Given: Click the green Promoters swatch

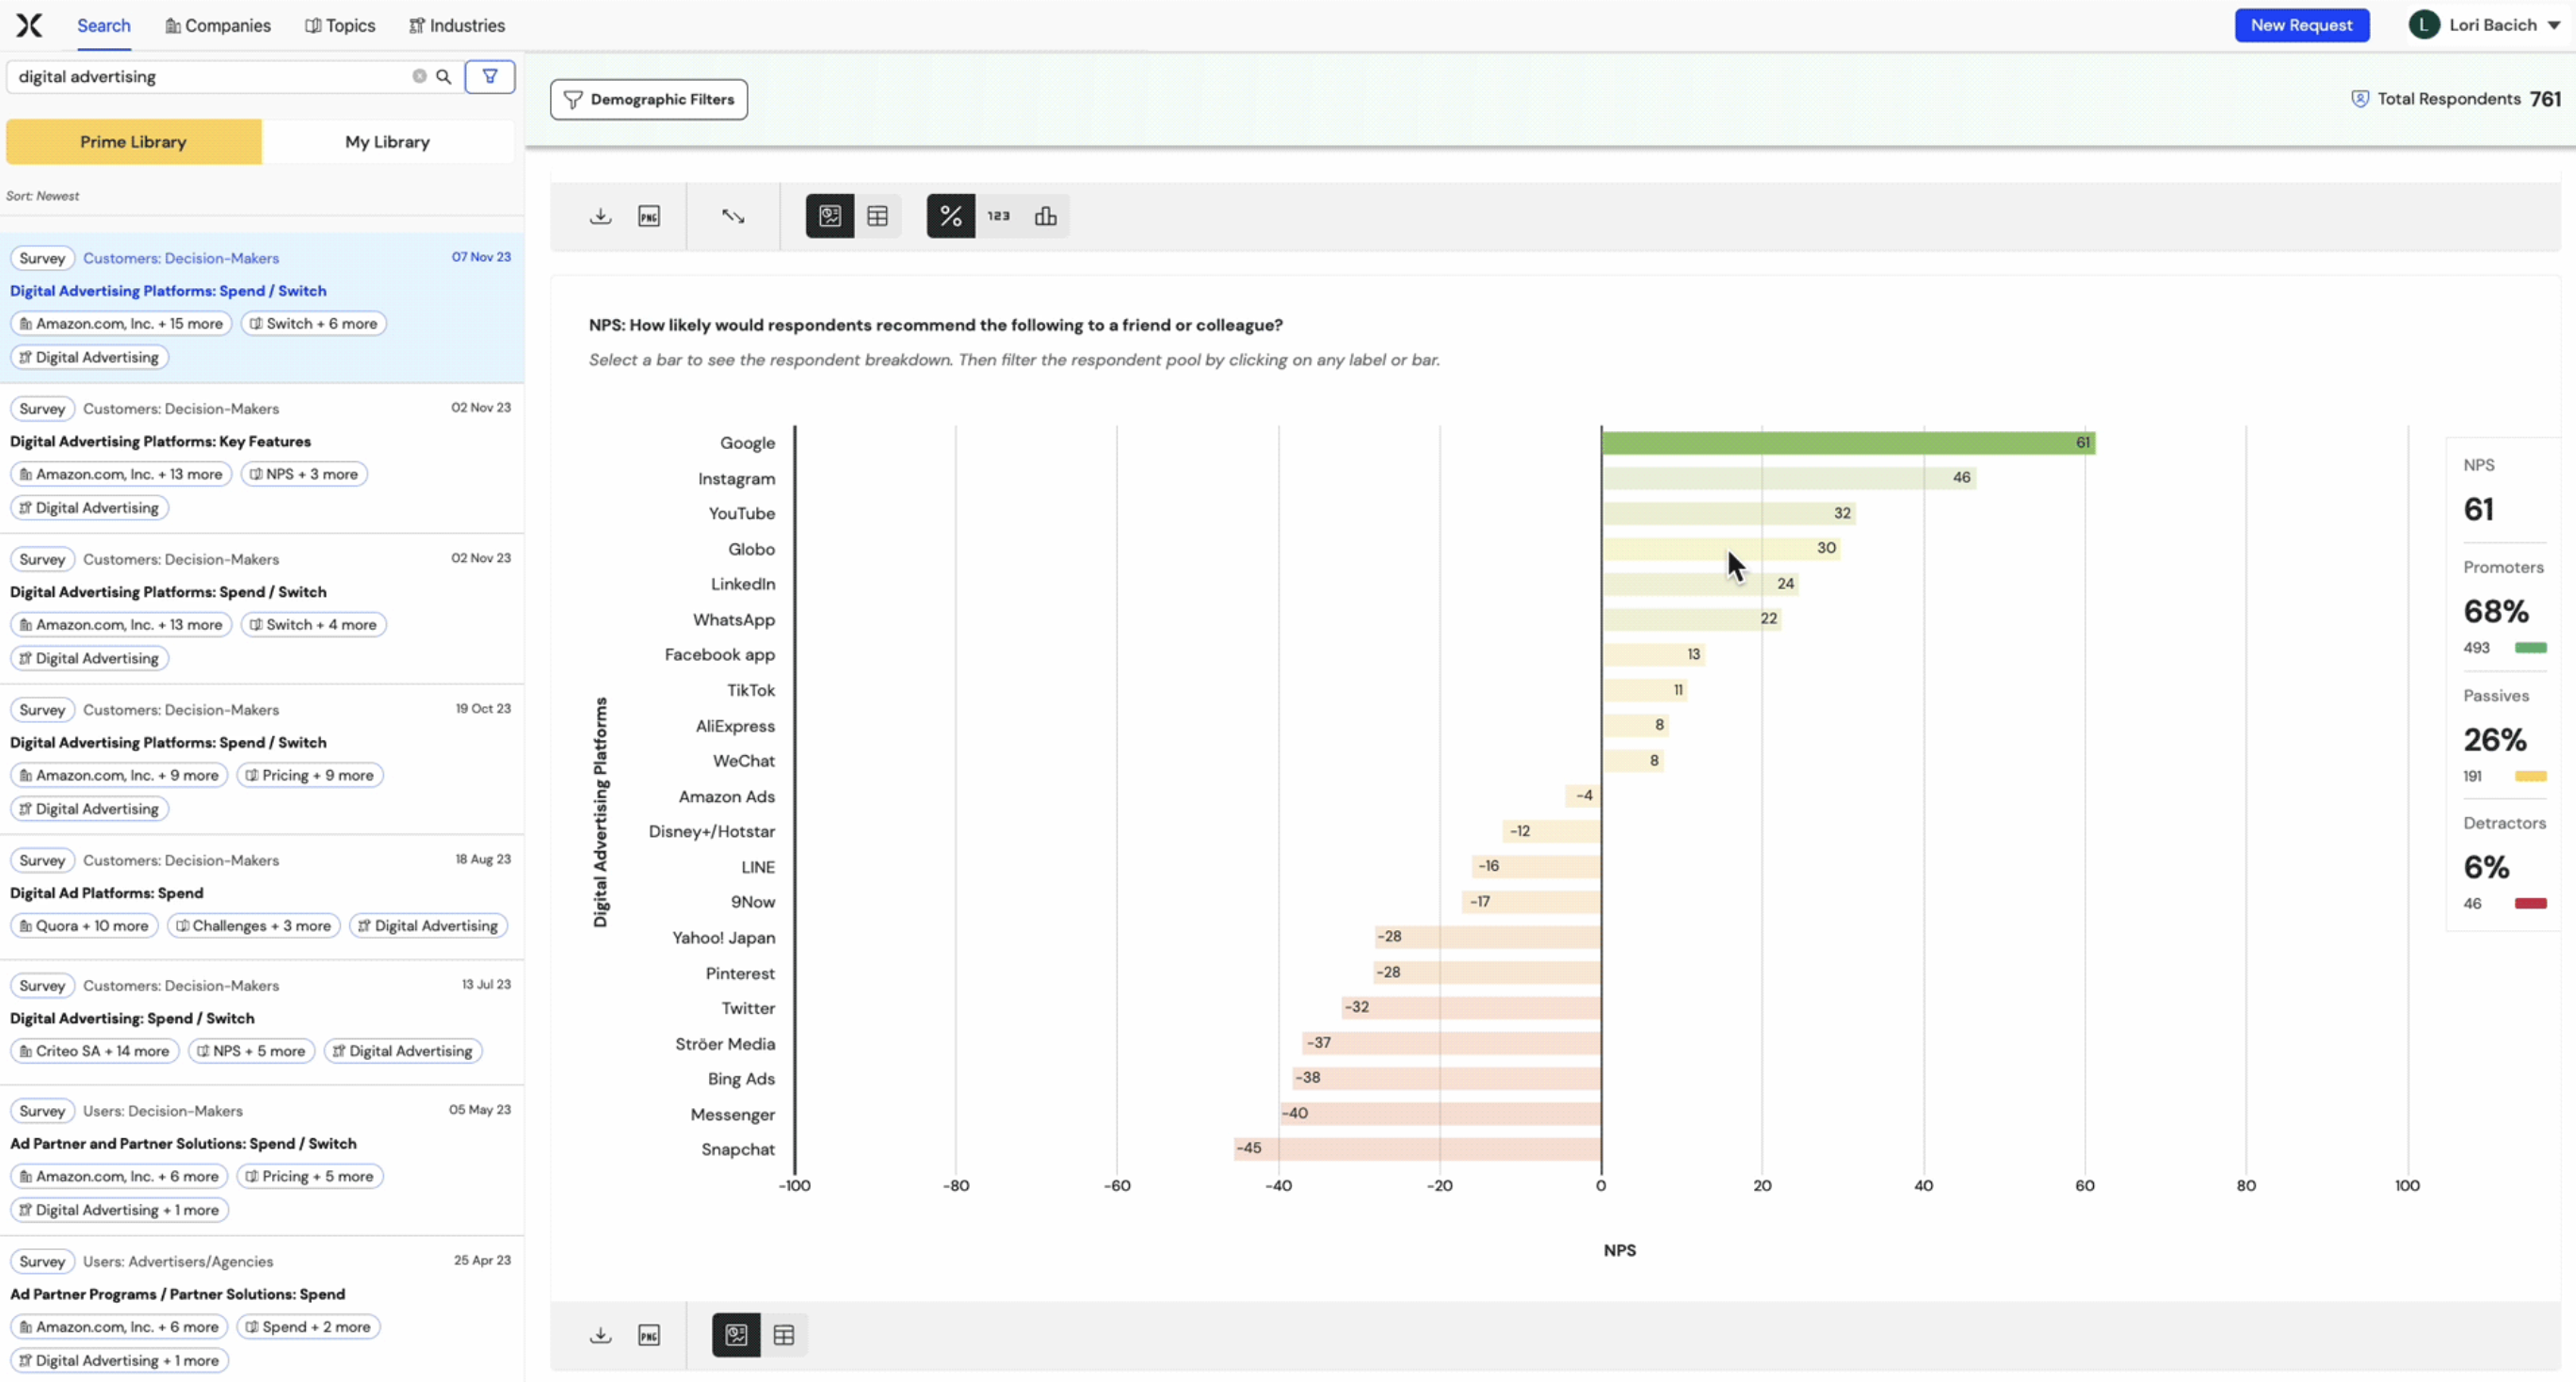Looking at the screenshot, I should (x=2530, y=648).
